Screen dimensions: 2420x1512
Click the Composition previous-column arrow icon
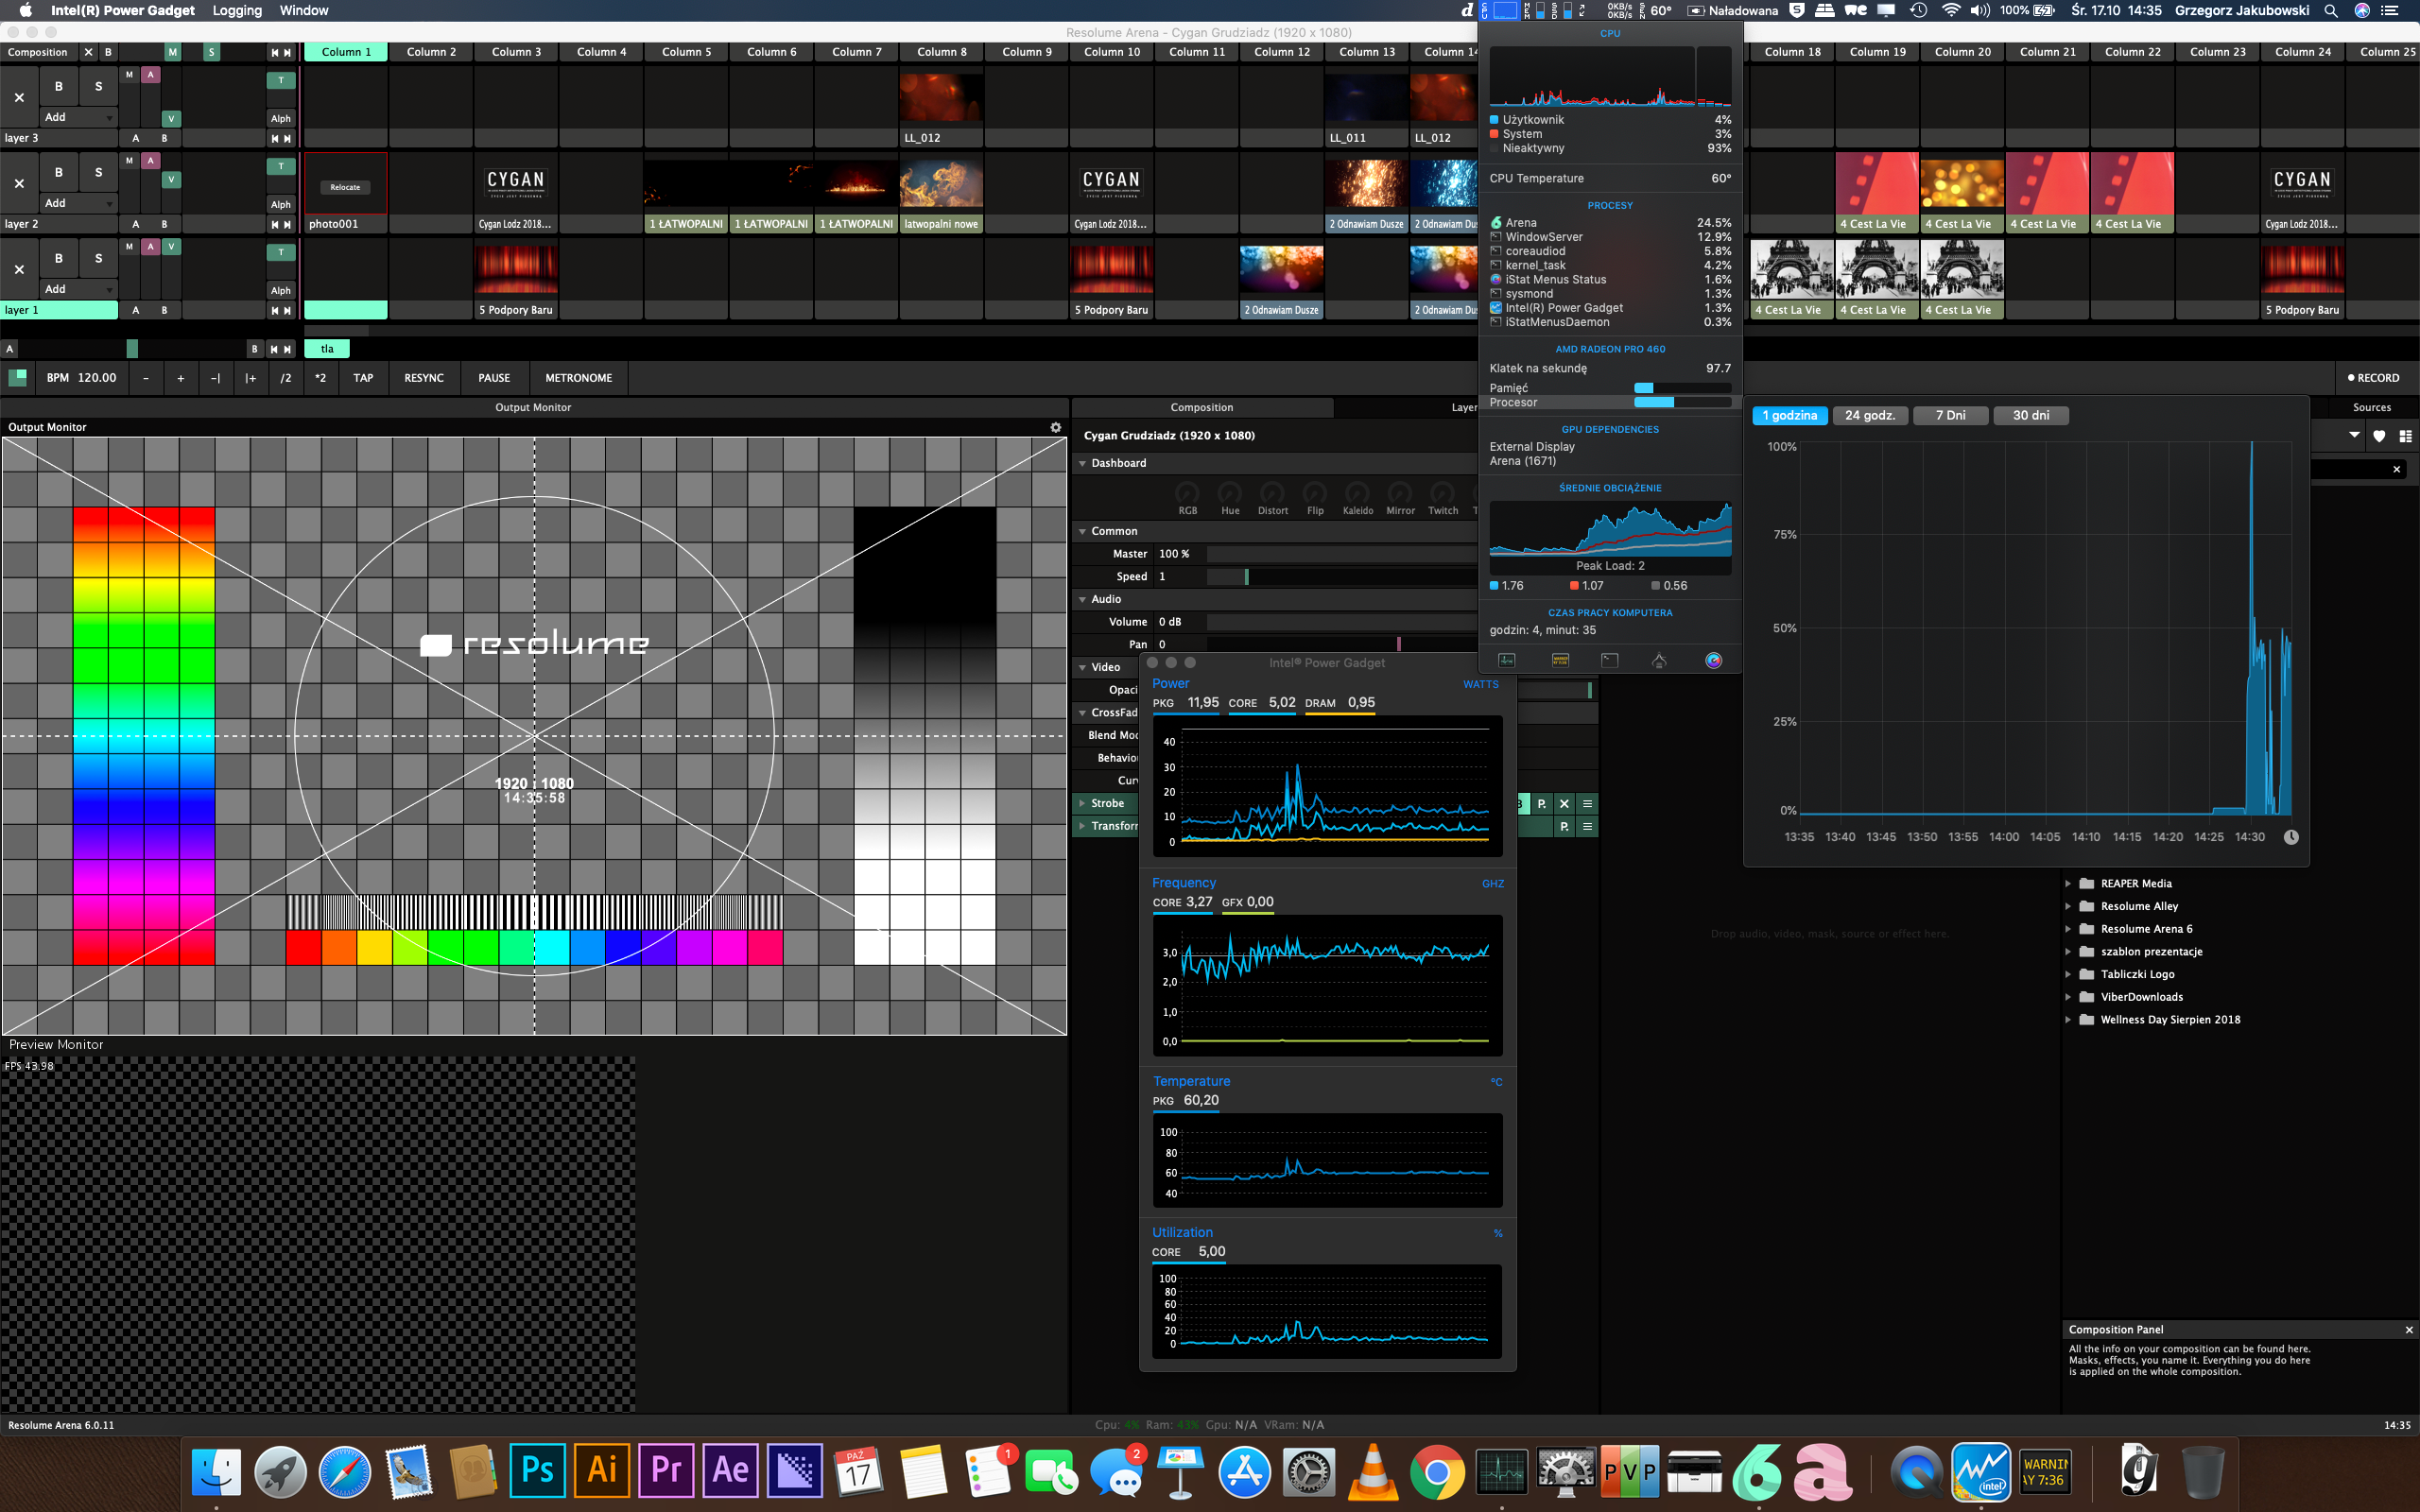click(274, 52)
